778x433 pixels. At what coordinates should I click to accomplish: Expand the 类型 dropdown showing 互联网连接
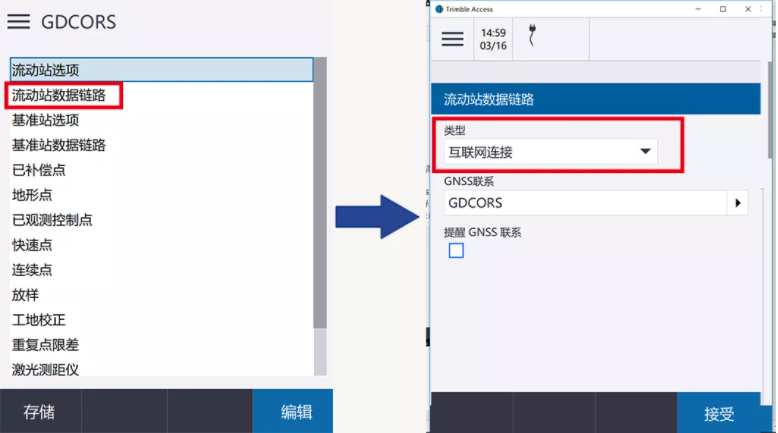551,152
